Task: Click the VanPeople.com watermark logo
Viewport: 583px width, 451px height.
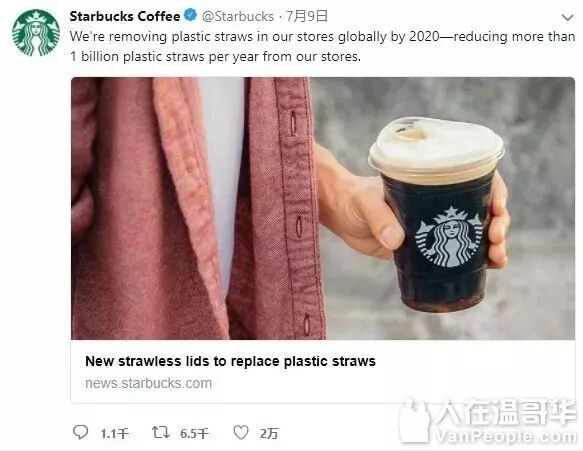Action: (x=488, y=421)
